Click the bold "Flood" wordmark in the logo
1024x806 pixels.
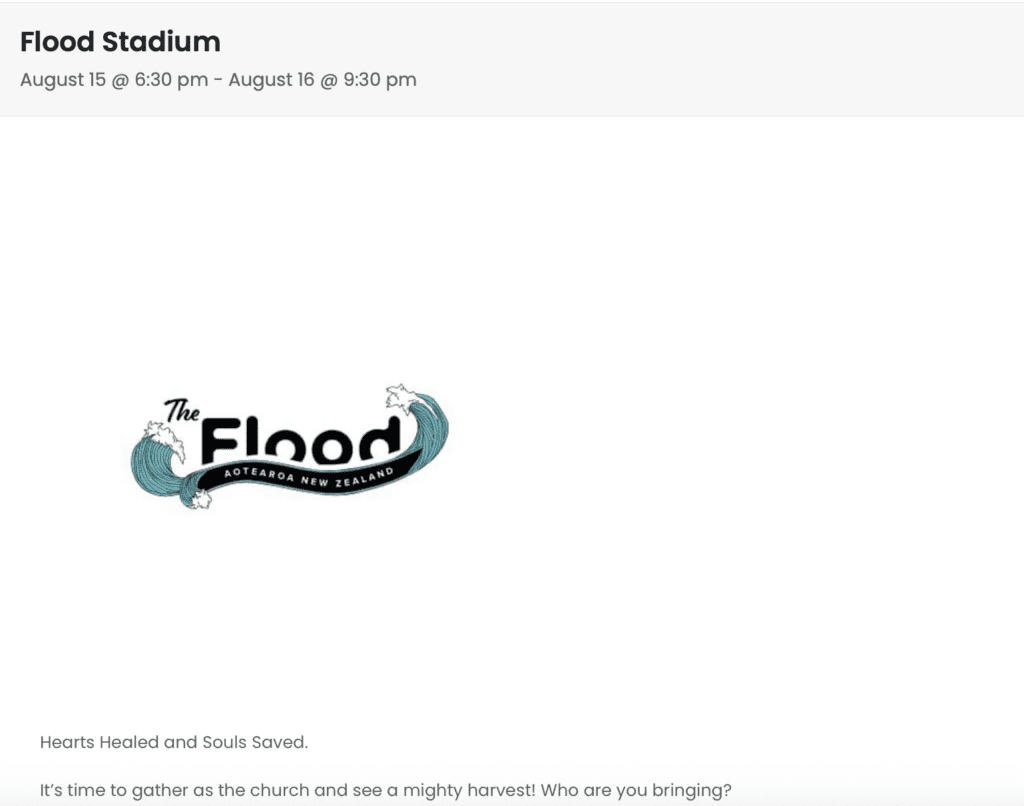(x=300, y=440)
